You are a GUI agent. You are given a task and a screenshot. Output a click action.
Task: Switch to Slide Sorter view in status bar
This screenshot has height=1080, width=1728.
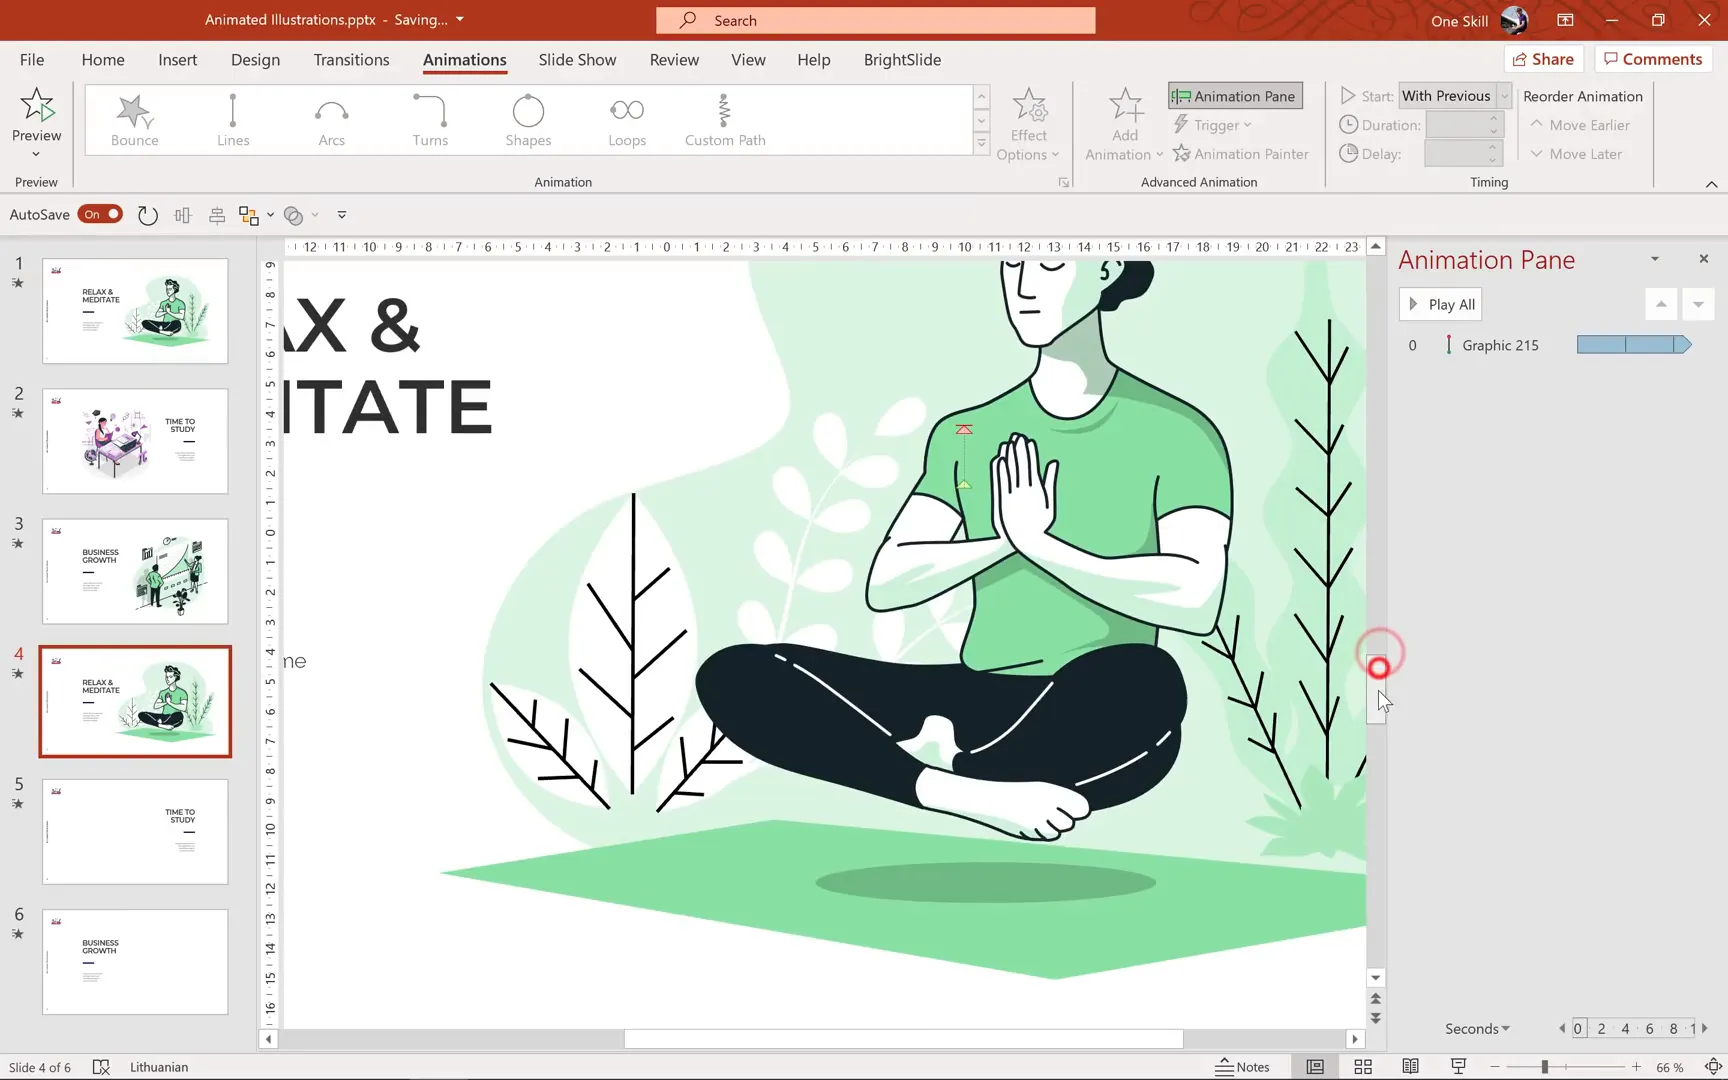pyautogui.click(x=1363, y=1066)
